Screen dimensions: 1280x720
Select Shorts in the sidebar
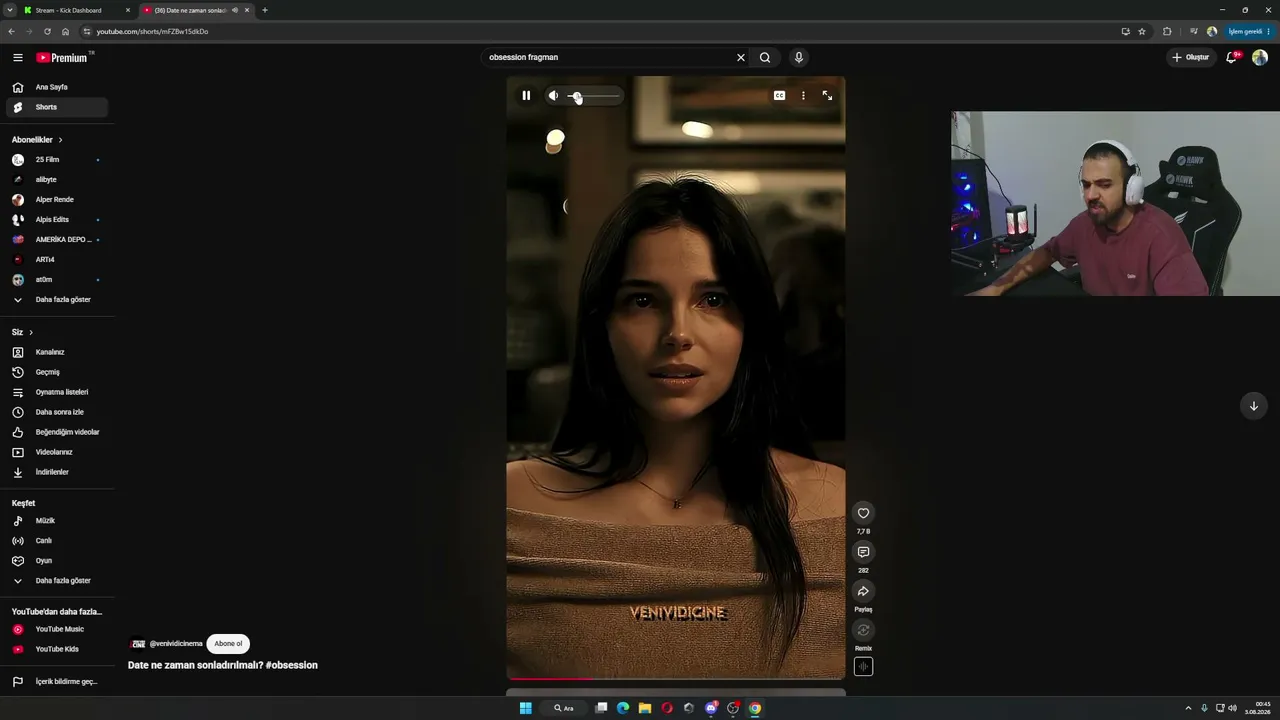tap(57, 107)
